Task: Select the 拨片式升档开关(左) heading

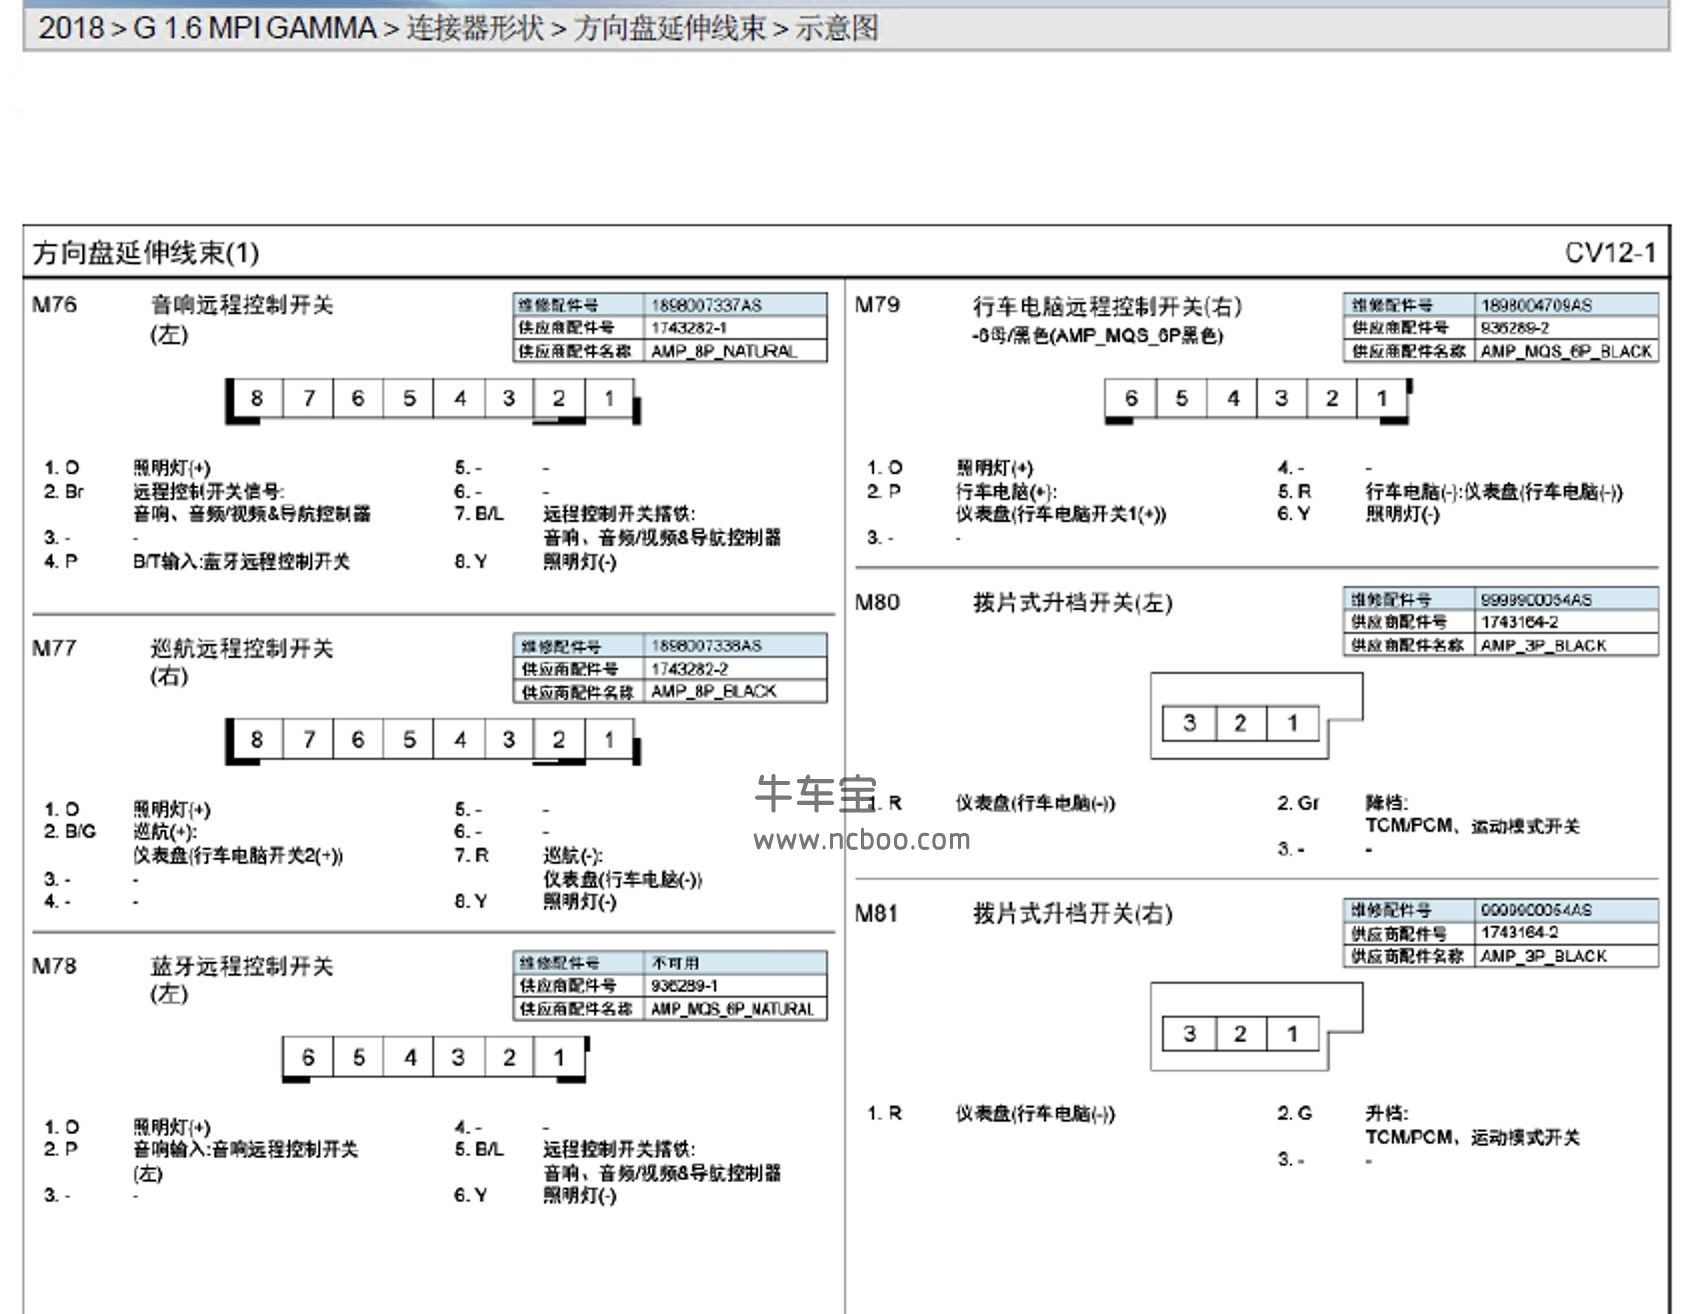Action: tap(1072, 602)
